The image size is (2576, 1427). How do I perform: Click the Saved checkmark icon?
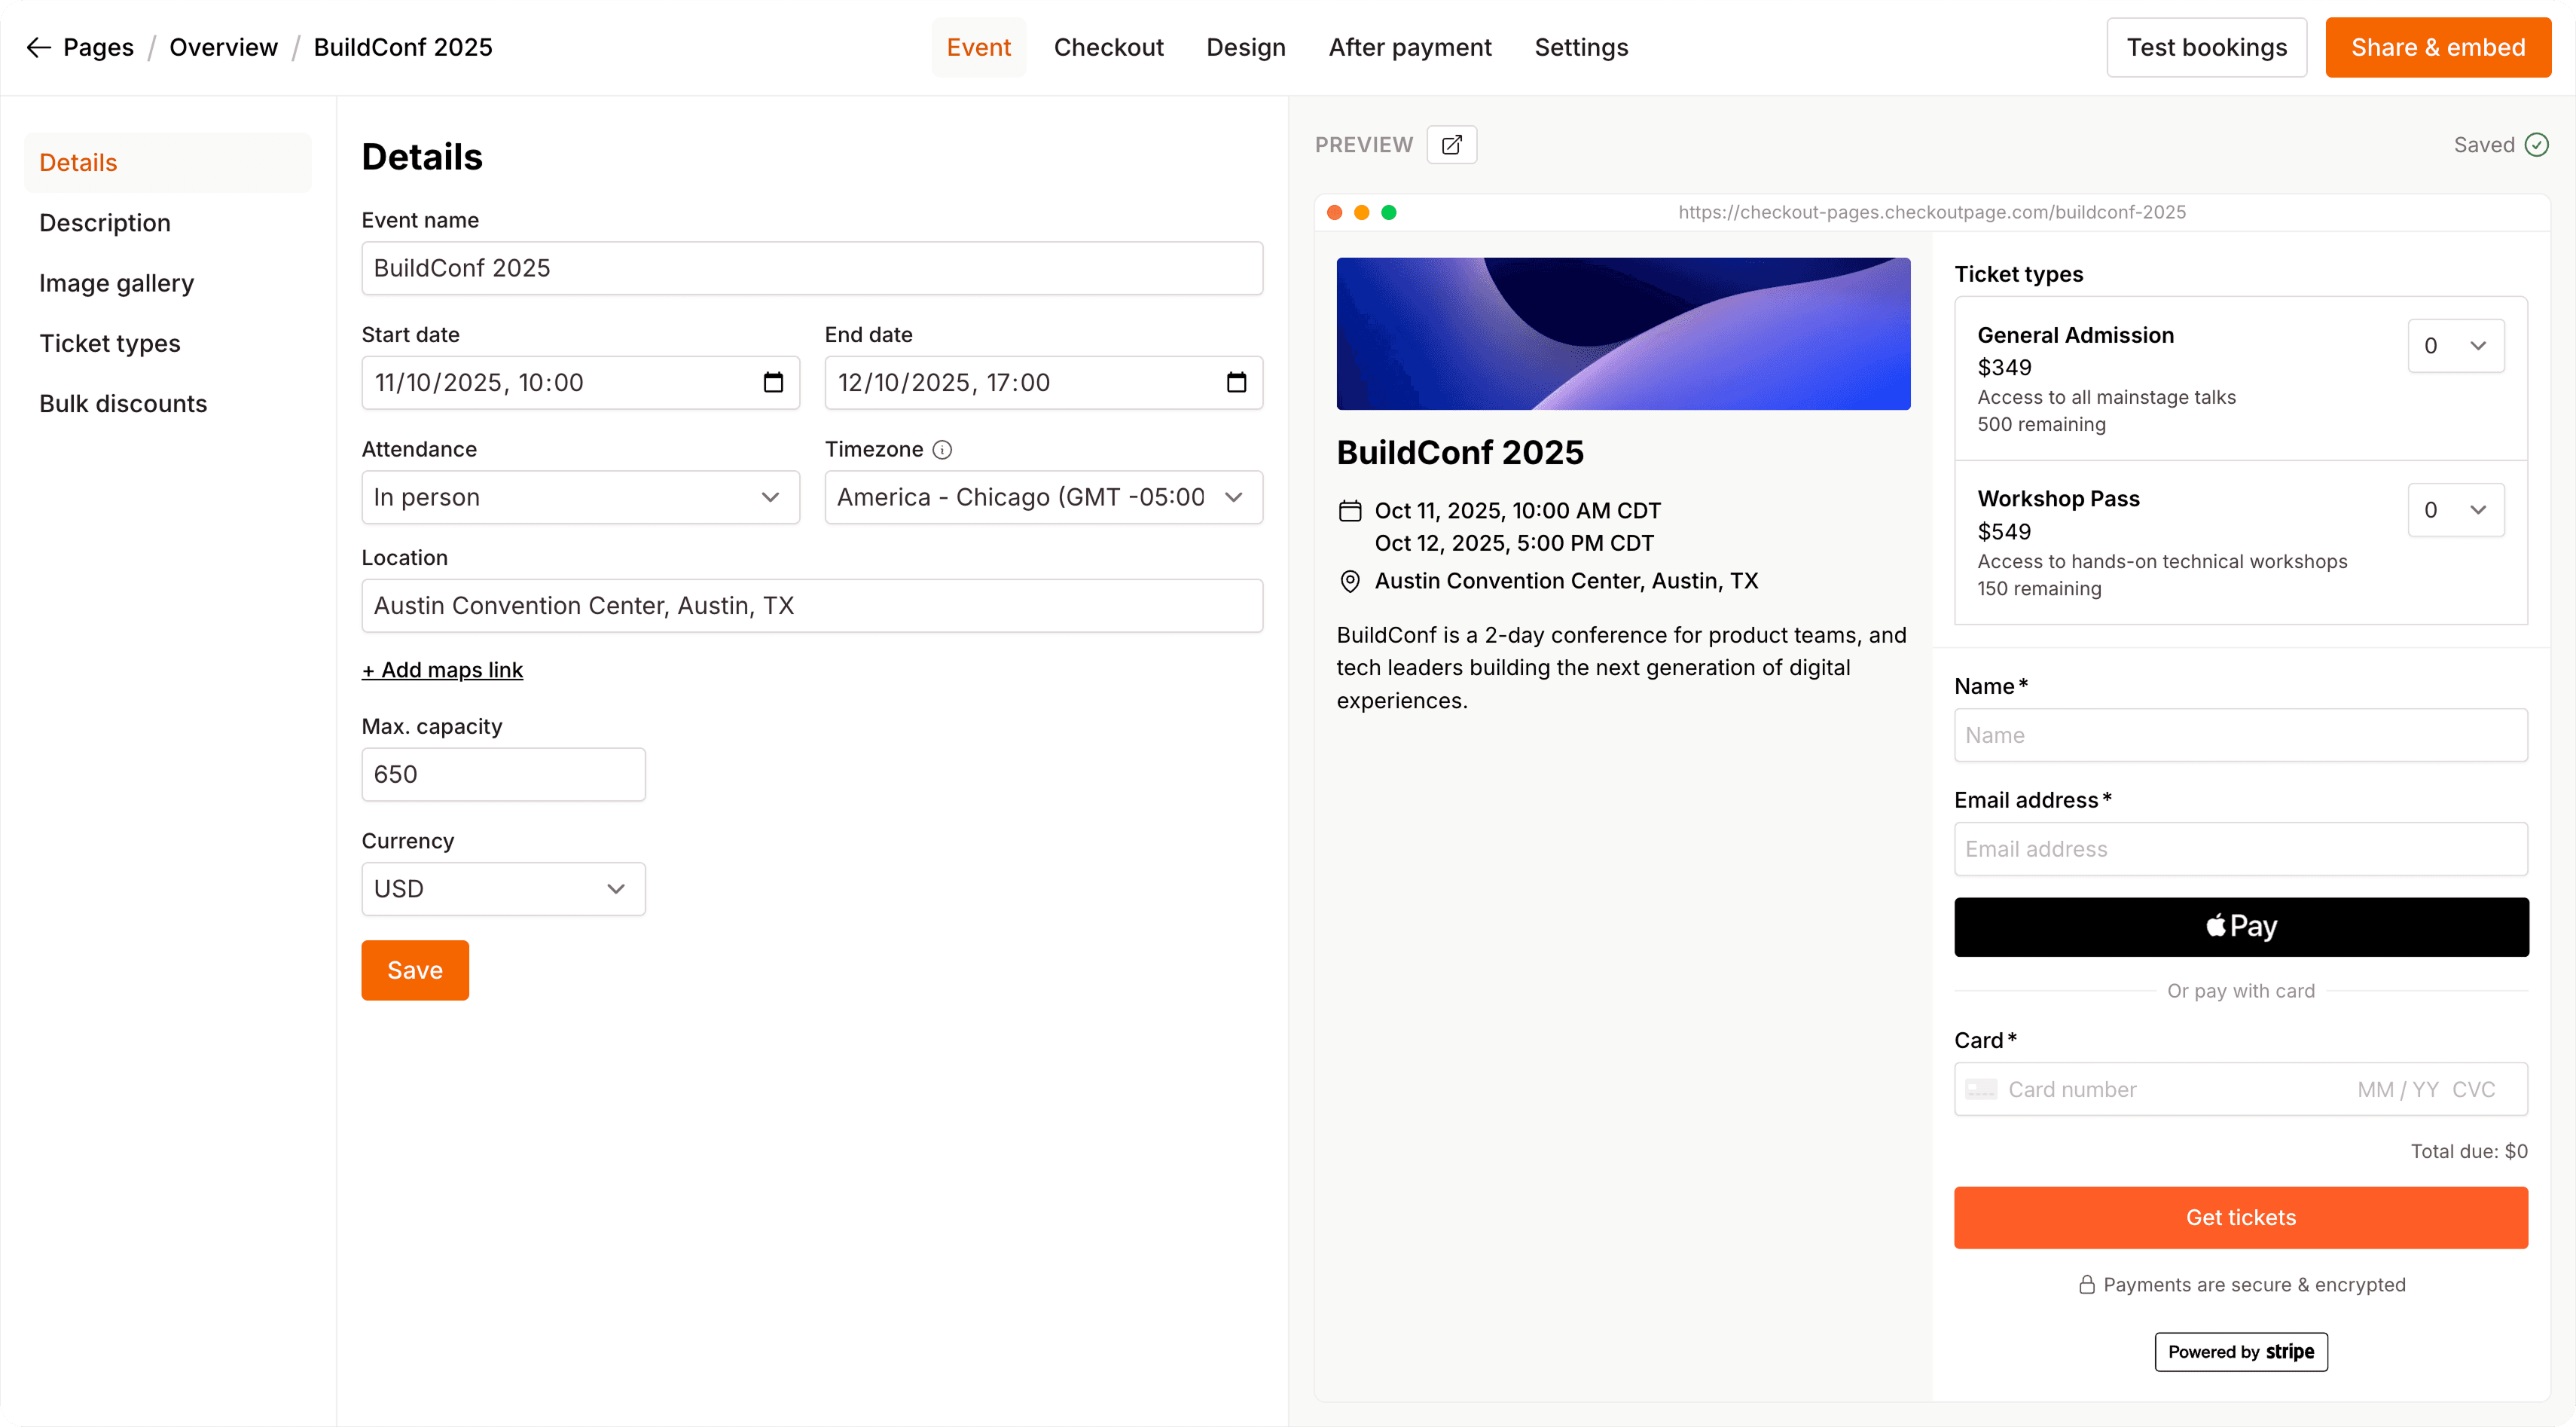[2537, 145]
